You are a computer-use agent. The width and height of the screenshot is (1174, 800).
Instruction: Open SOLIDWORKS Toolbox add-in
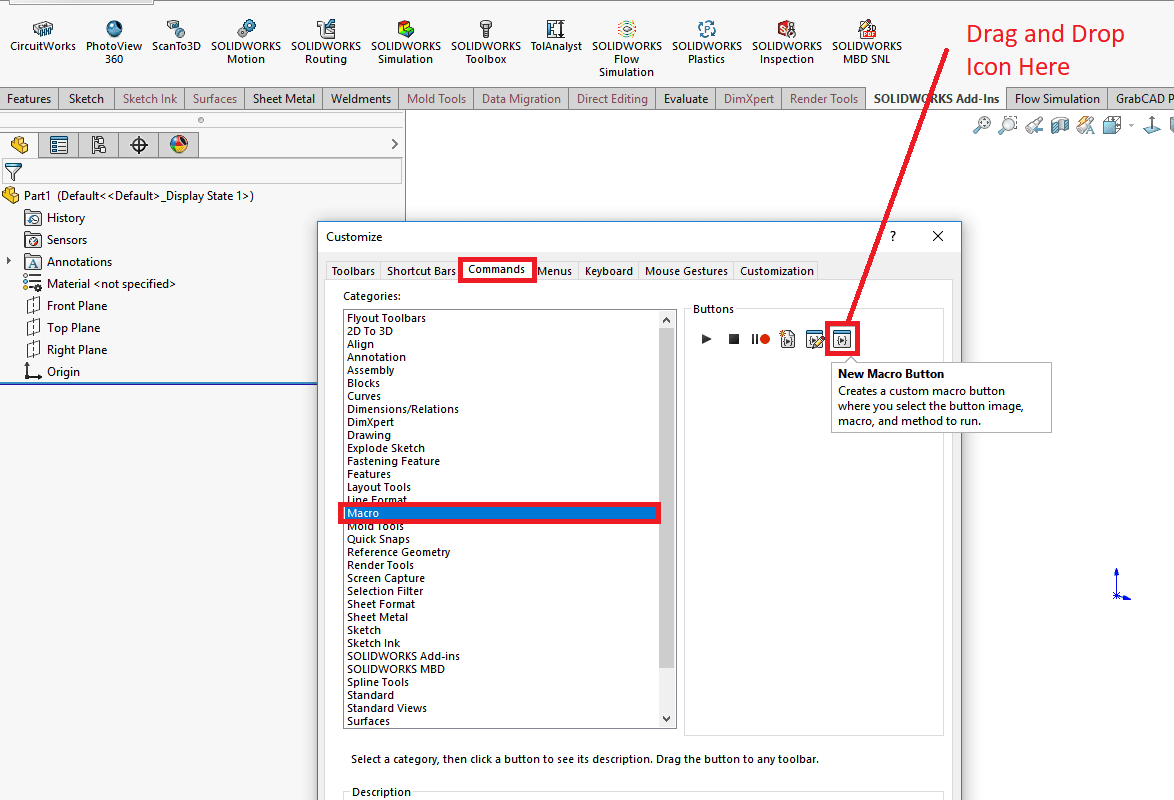tap(486, 43)
